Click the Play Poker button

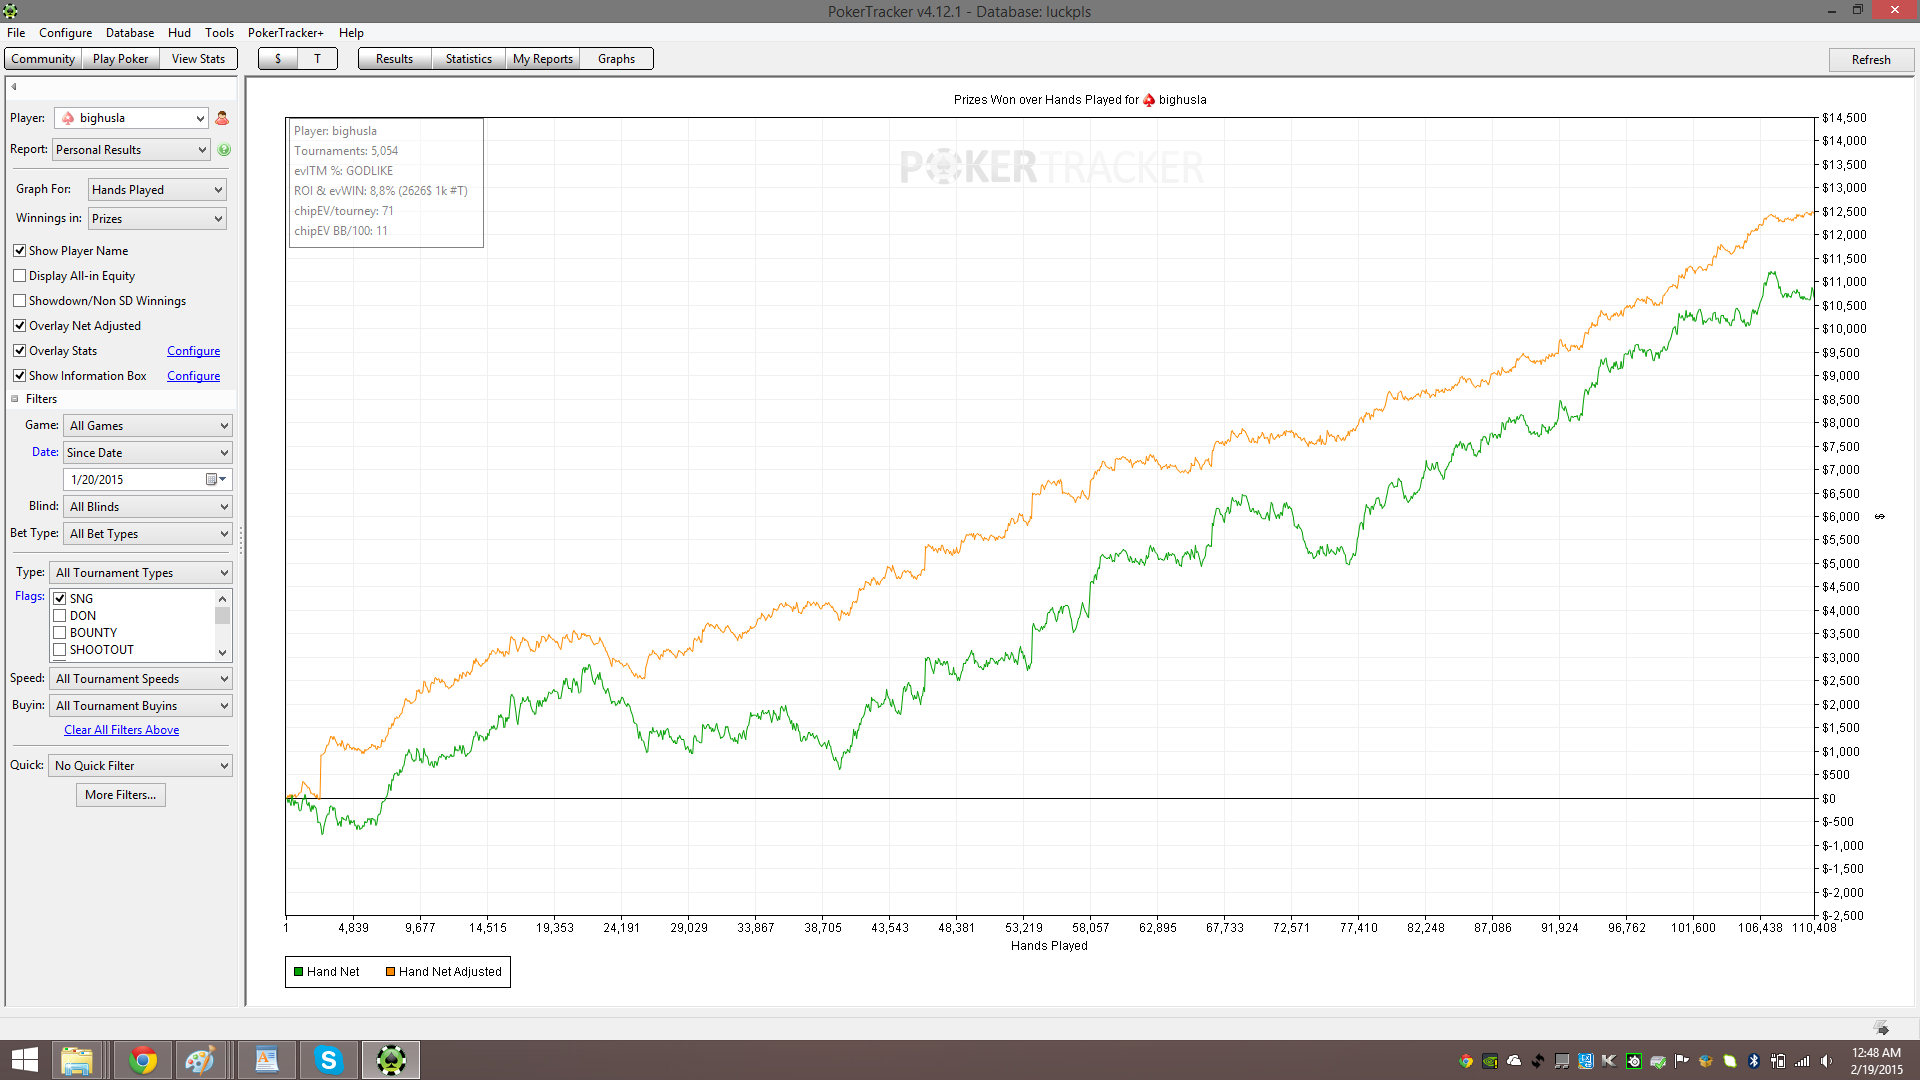[x=120, y=59]
